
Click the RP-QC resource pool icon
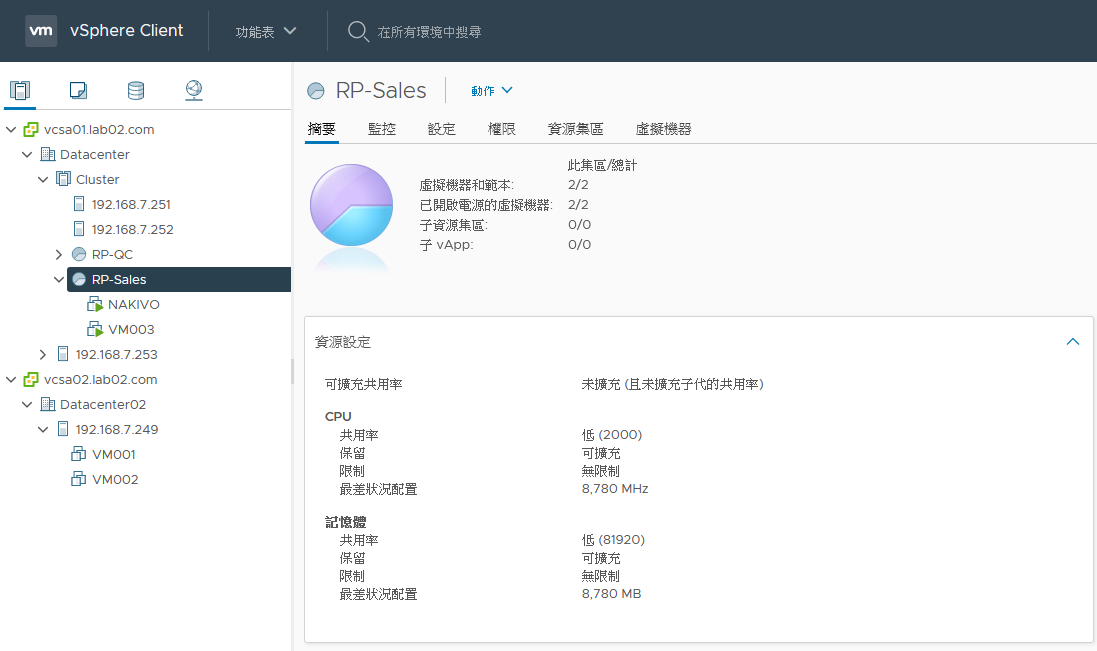79,255
